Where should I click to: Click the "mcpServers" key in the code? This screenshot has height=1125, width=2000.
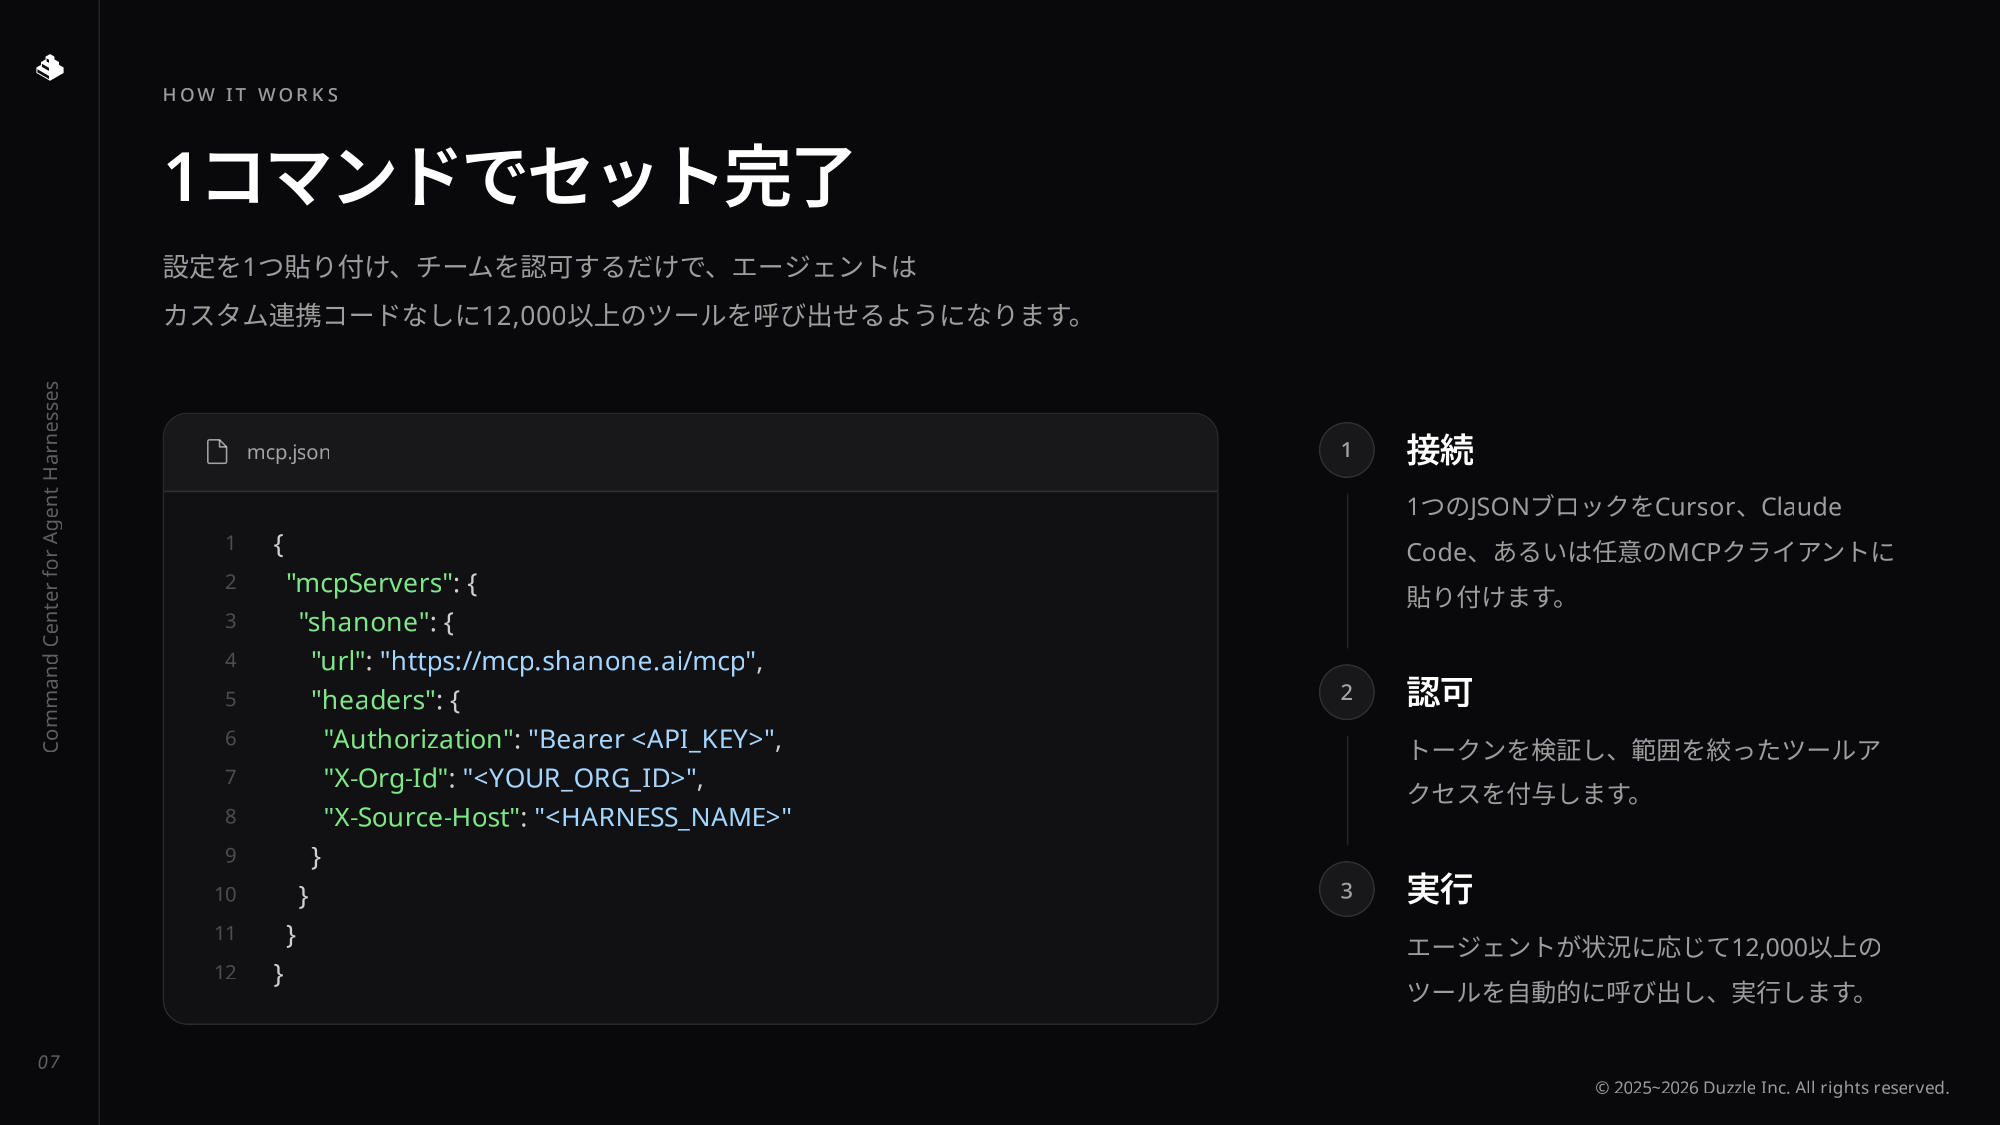pyautogui.click(x=369, y=583)
